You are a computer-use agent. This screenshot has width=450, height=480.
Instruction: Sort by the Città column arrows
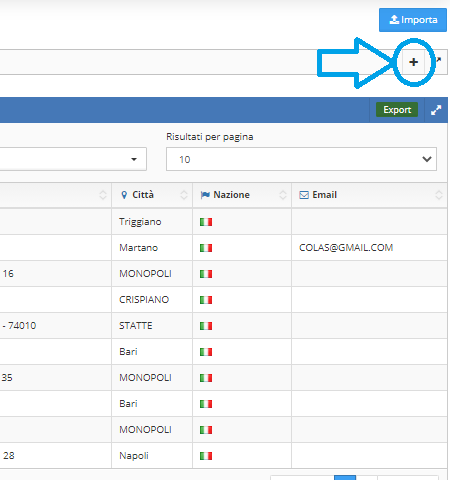point(184,195)
